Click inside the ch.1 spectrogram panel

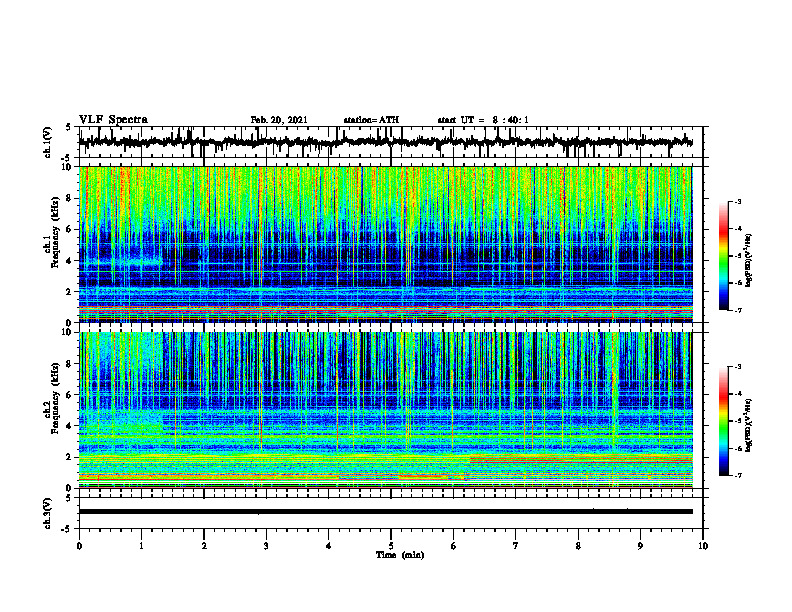click(386, 244)
